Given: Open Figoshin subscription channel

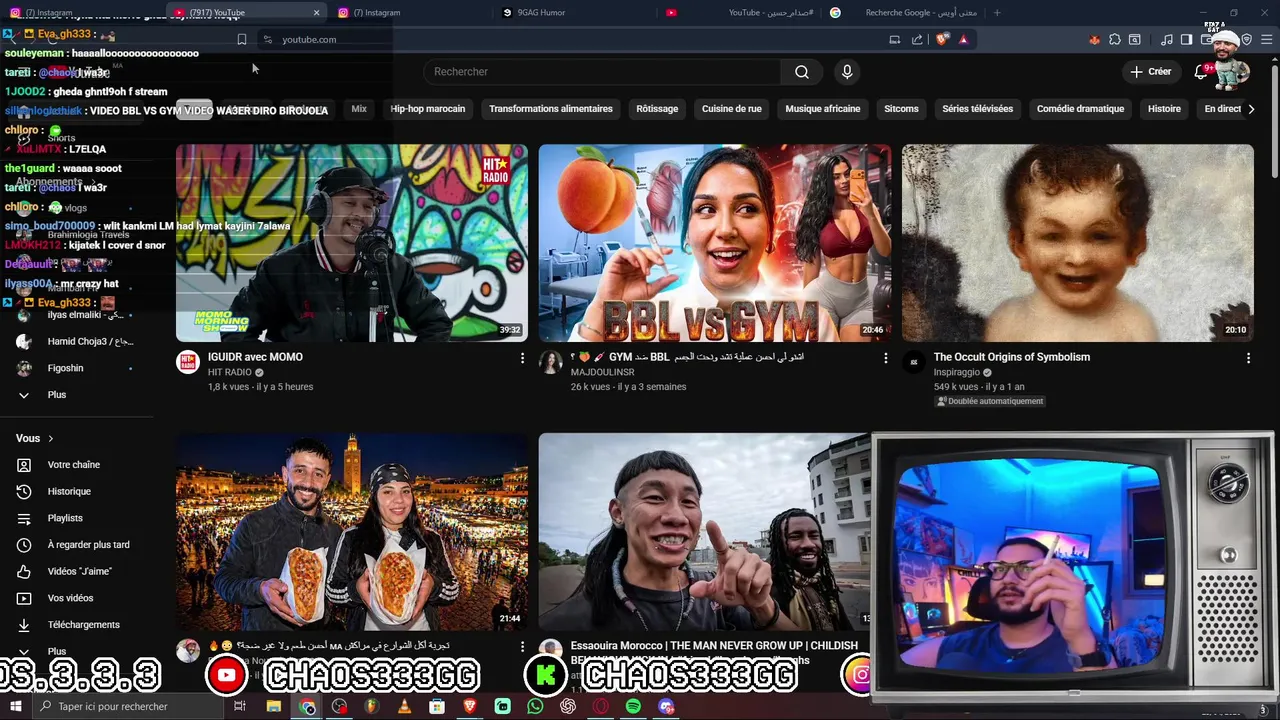Looking at the screenshot, I should (x=66, y=368).
